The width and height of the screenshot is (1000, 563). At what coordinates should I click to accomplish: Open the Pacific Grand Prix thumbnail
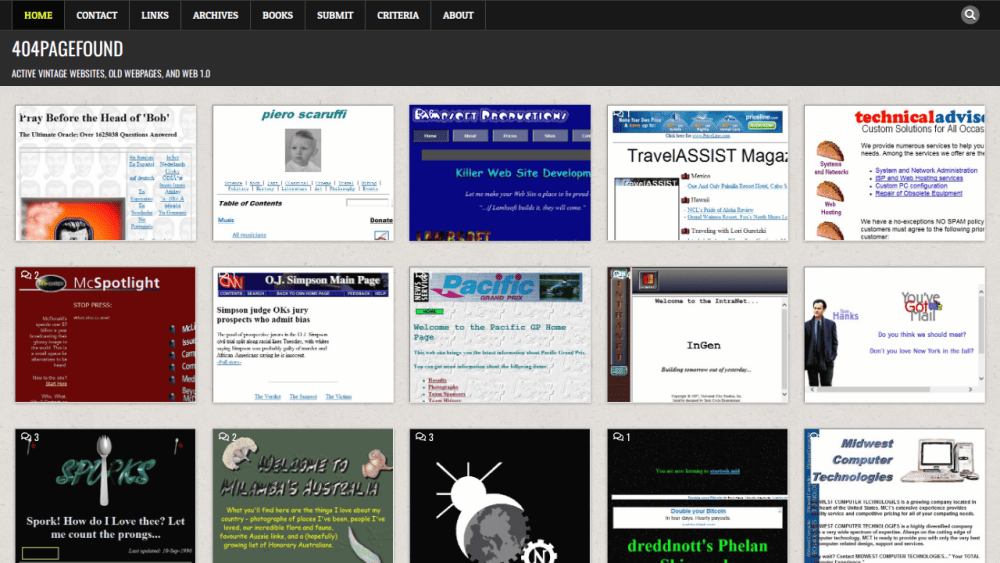click(500, 335)
